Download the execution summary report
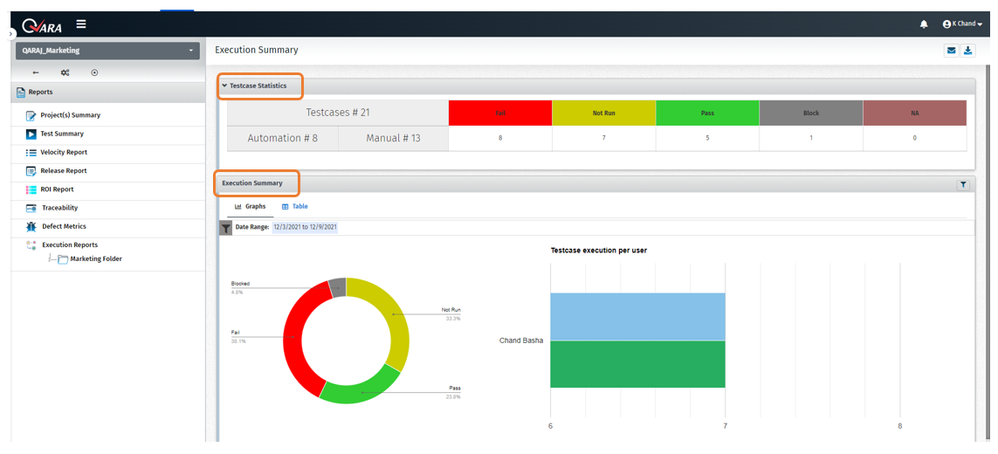The width and height of the screenshot is (998, 454). (967, 50)
